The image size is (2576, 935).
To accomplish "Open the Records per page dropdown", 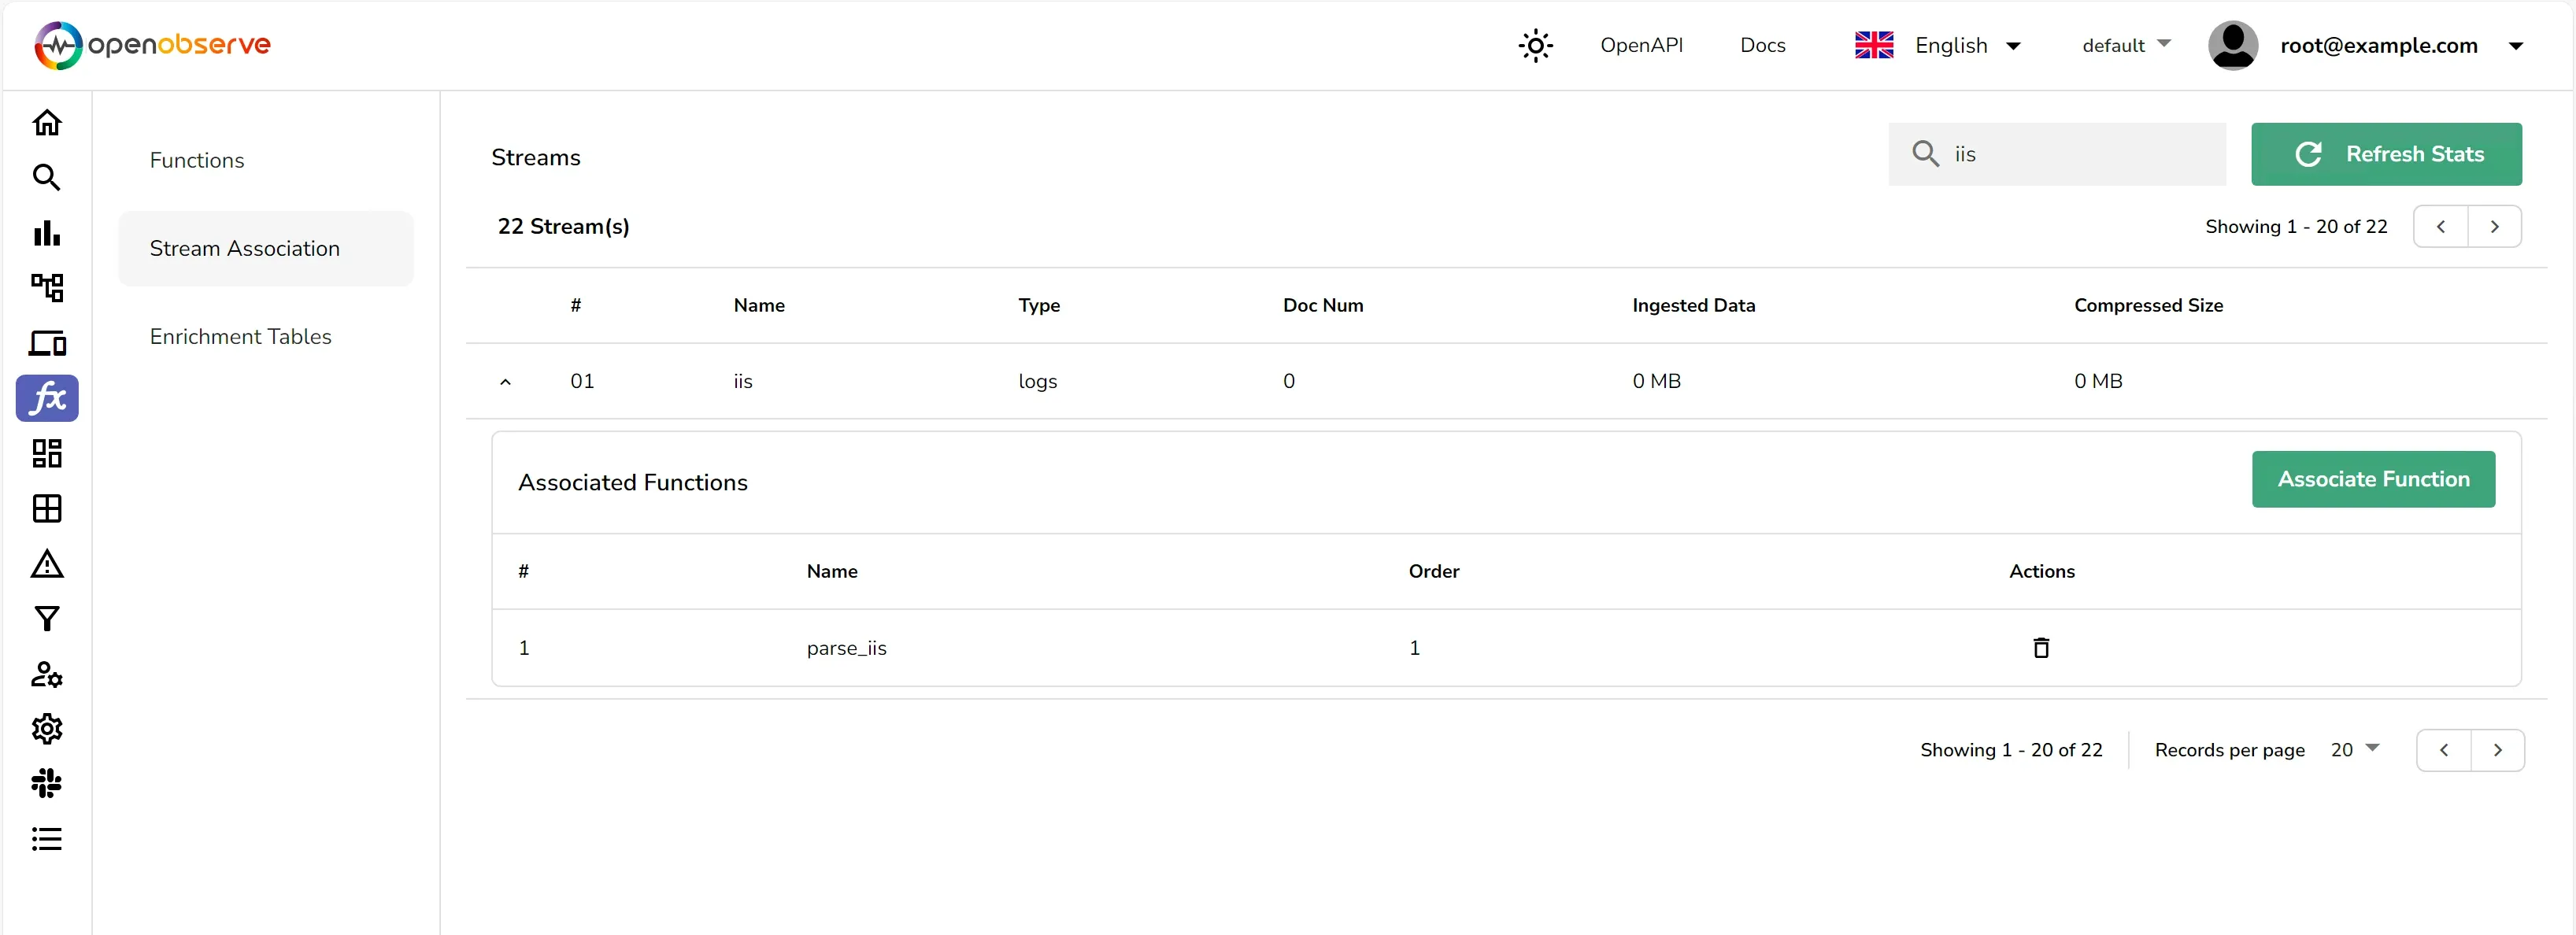I will (x=2354, y=750).
